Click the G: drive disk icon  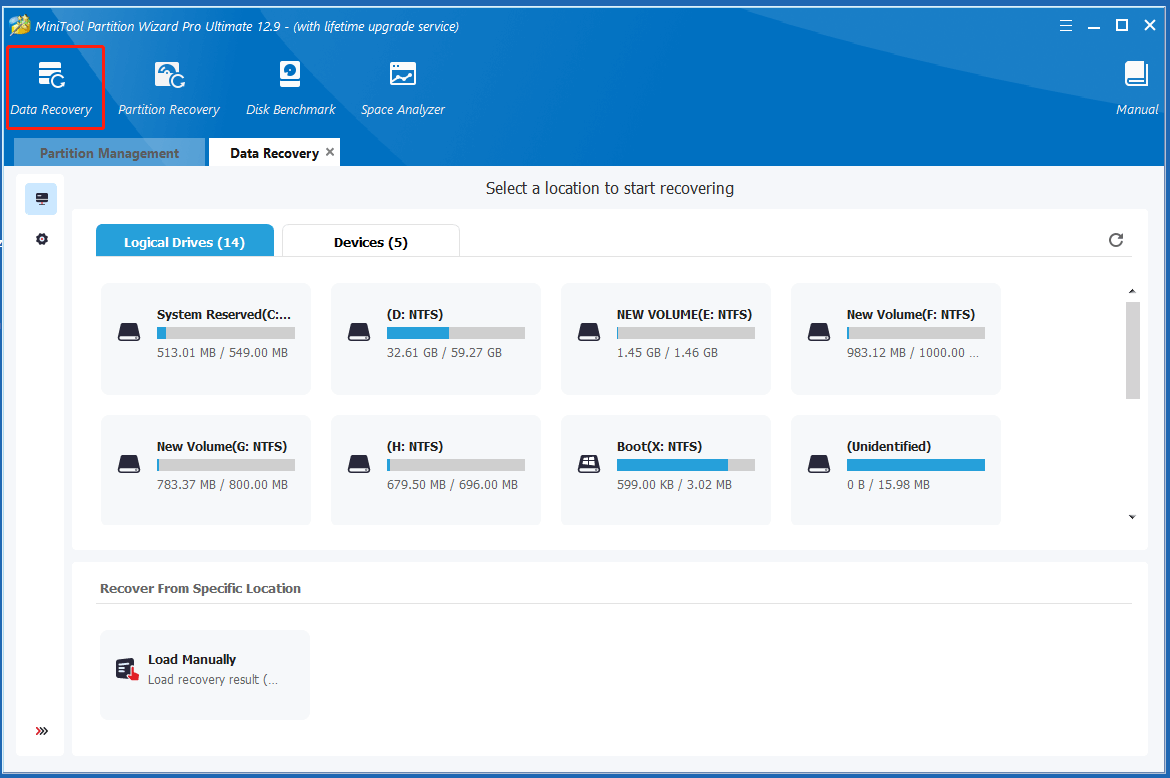[x=129, y=464]
